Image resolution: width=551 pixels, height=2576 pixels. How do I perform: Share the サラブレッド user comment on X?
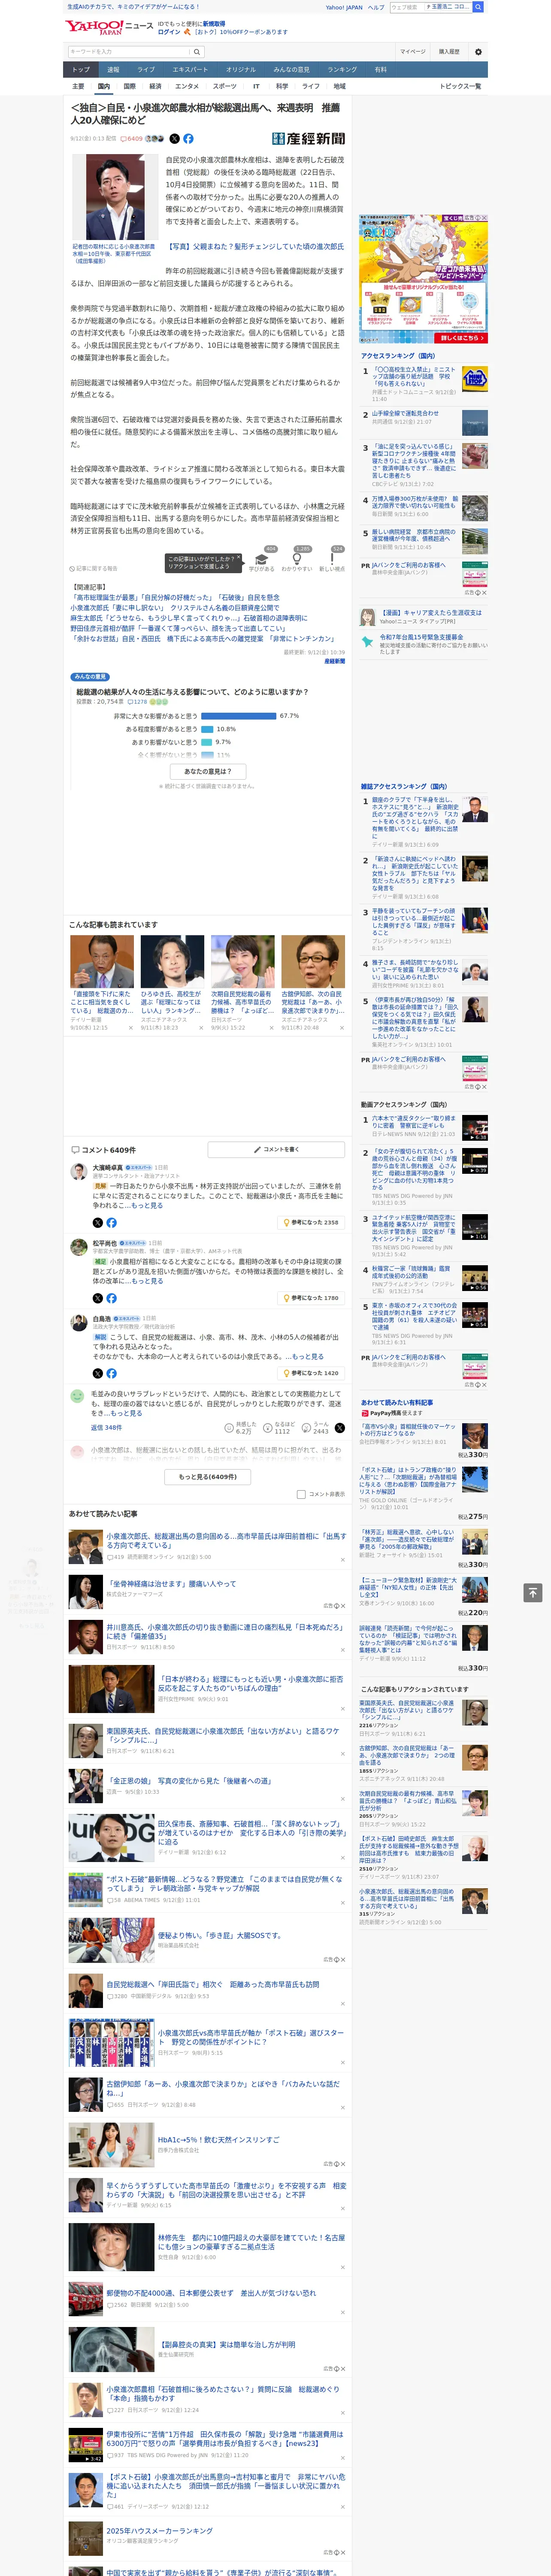(339, 1428)
